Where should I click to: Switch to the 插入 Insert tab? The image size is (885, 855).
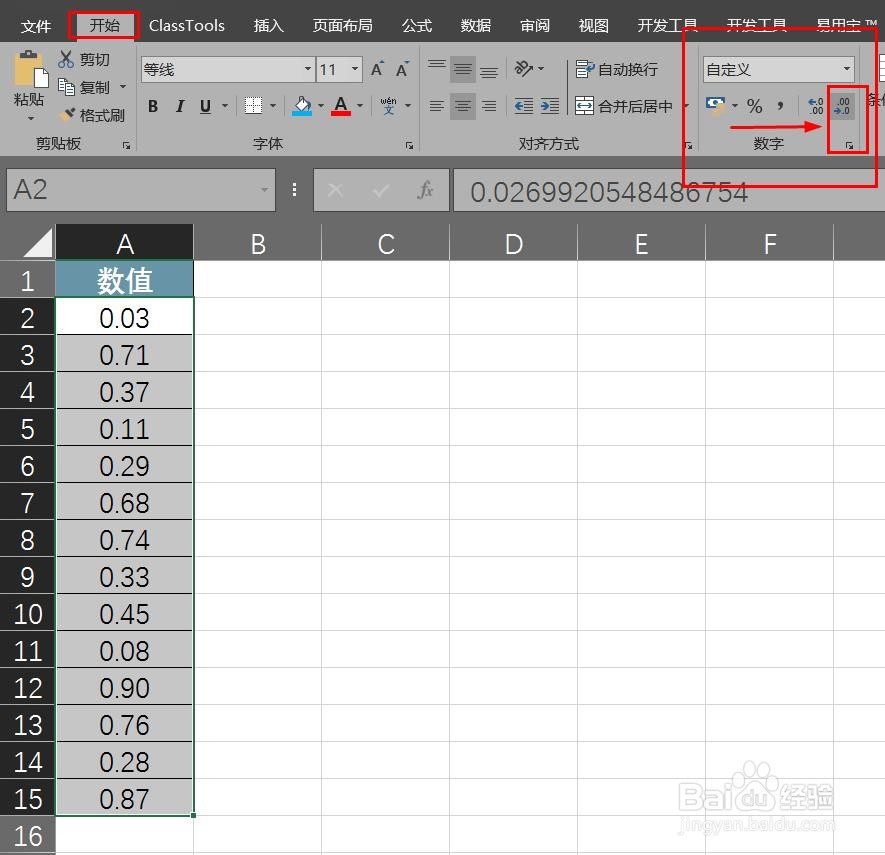point(269,25)
